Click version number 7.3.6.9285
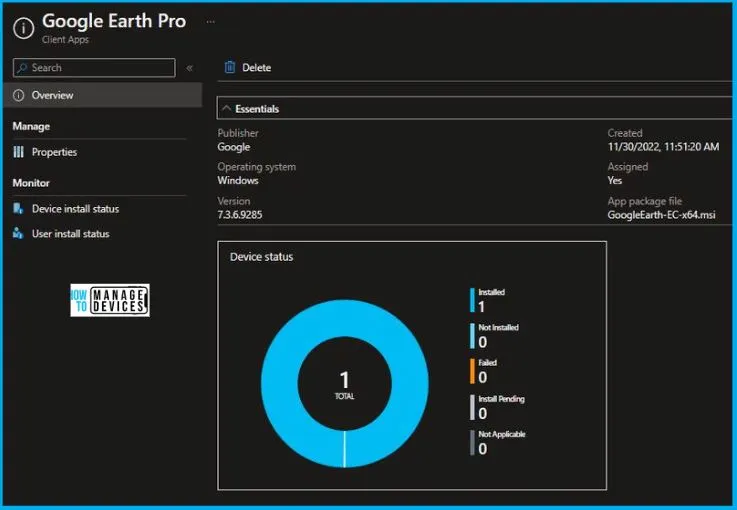737x510 pixels. (x=240, y=215)
